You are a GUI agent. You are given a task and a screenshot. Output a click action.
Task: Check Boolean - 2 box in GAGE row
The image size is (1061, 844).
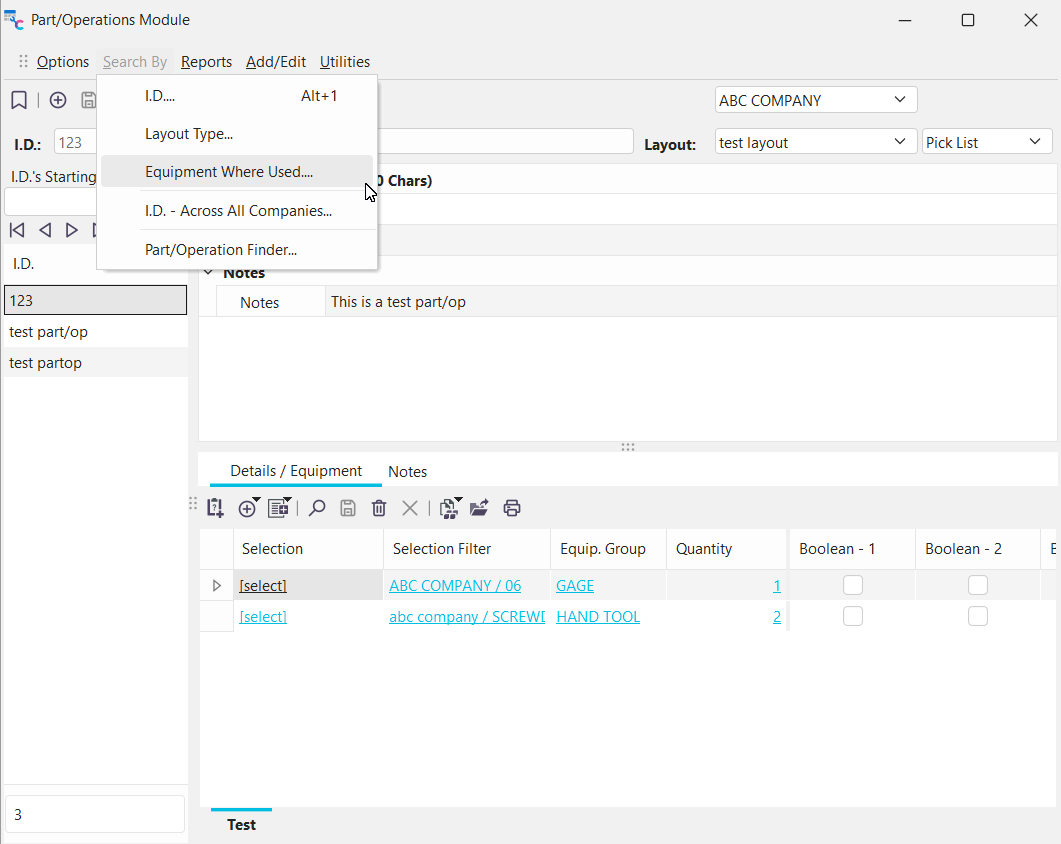[x=977, y=586]
